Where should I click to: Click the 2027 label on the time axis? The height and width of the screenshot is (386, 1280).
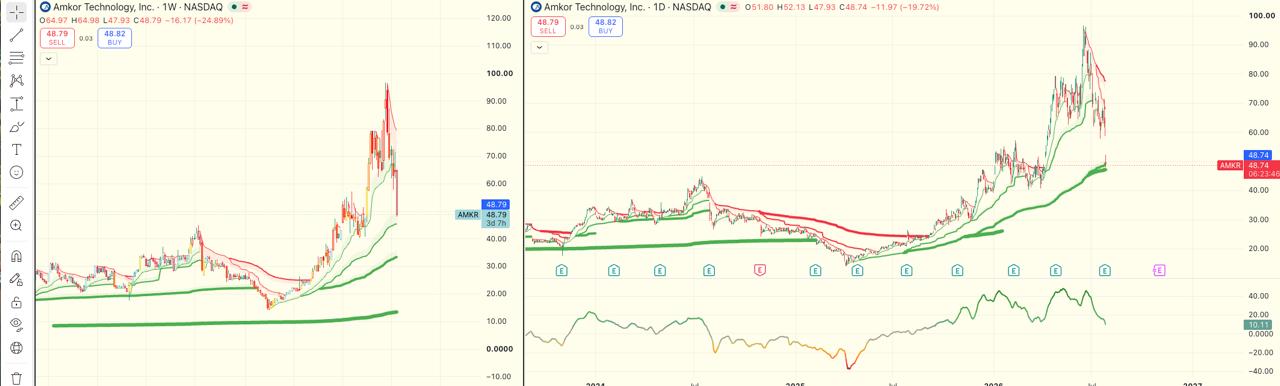point(1192,383)
